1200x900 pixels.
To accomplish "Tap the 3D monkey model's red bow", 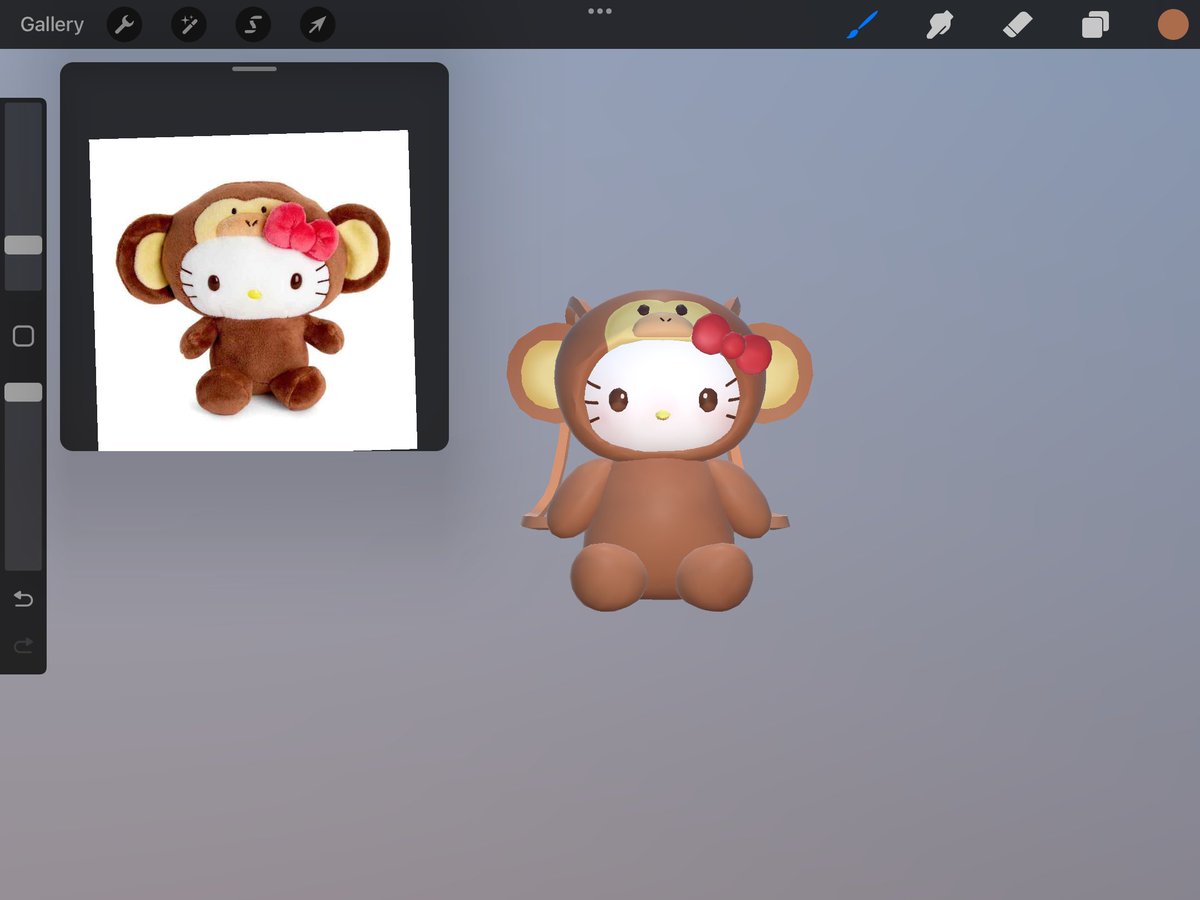I will [x=731, y=343].
